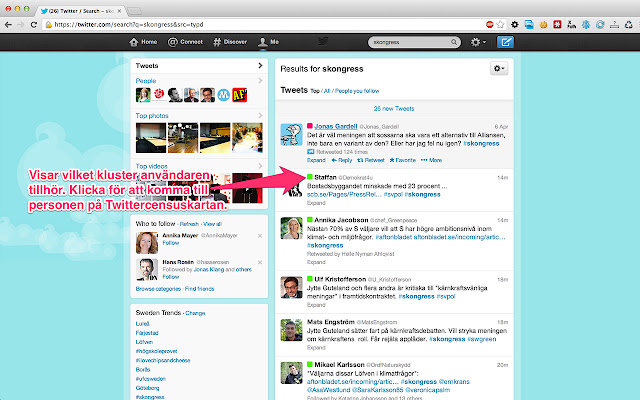Click the red adblock extension icon

coord(490,24)
